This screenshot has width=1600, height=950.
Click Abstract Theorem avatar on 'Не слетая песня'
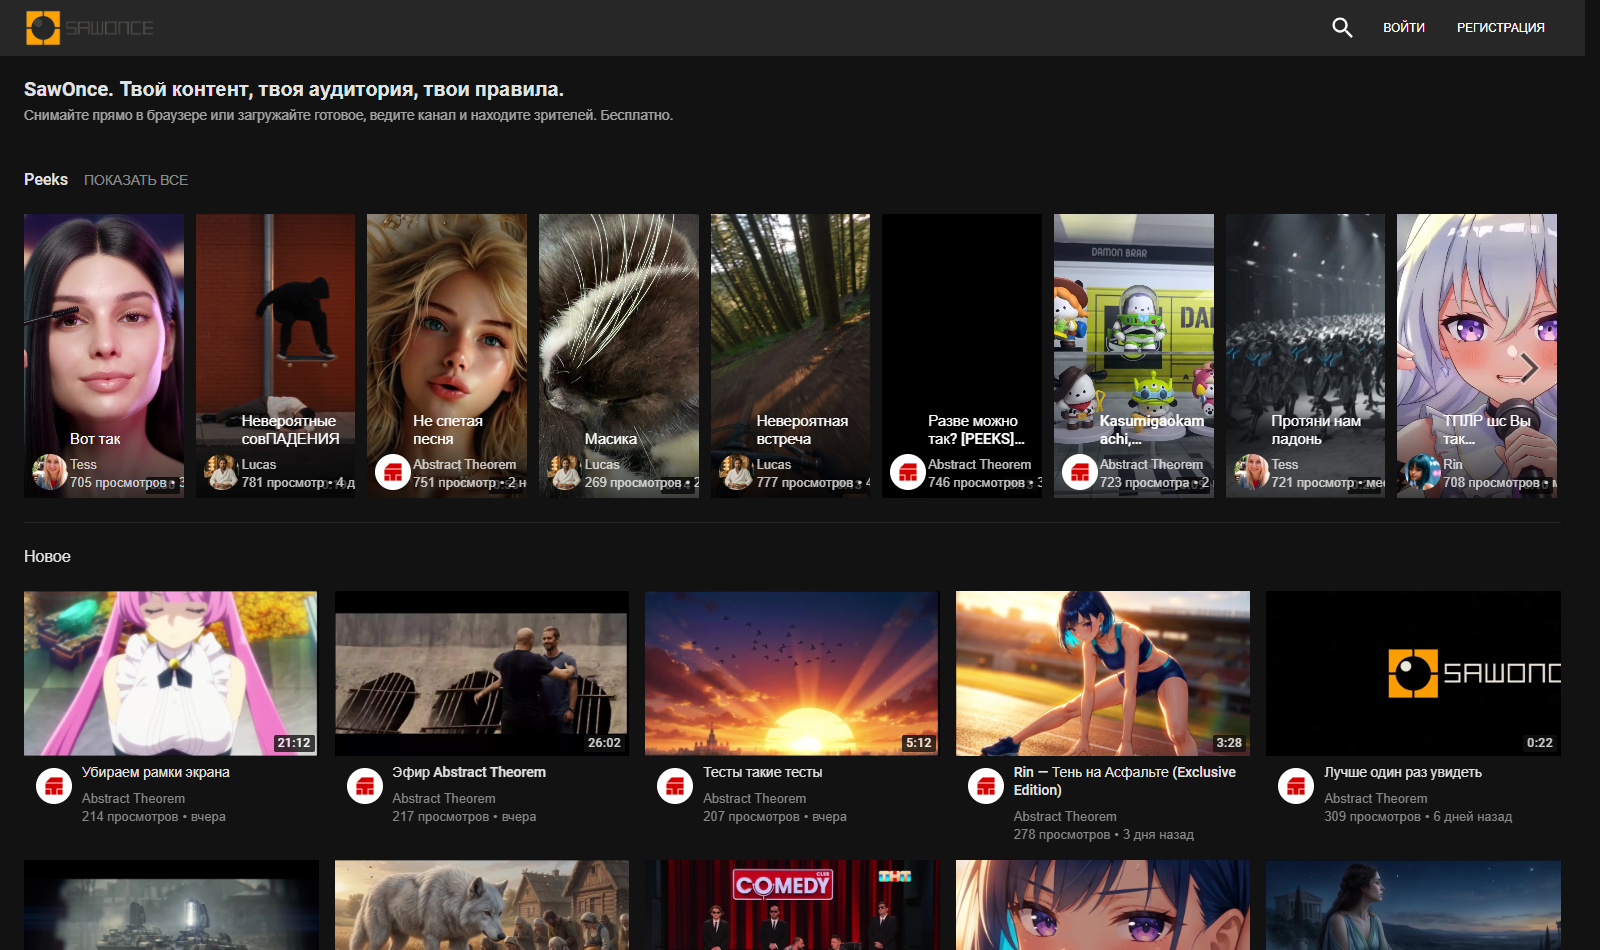click(393, 472)
